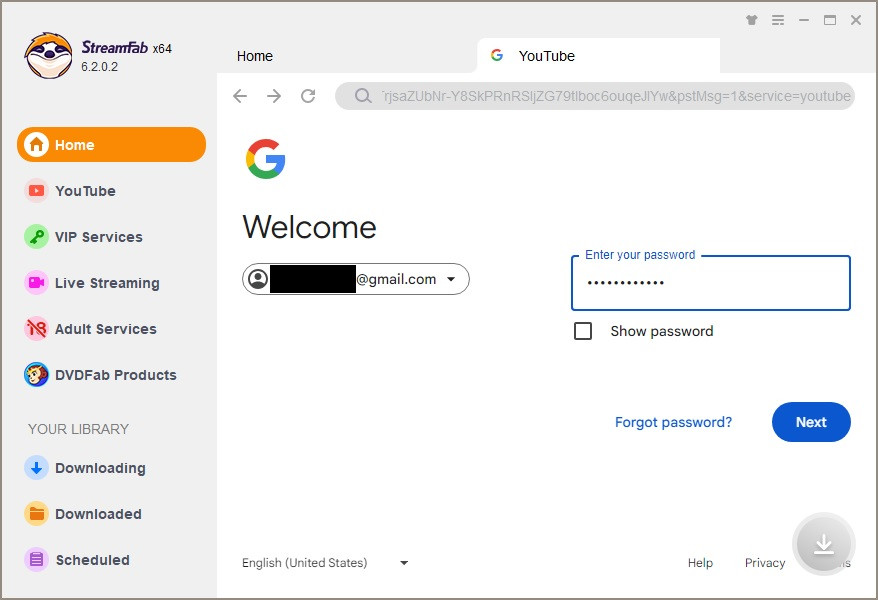Reload the page with refresh icon
Image resolution: width=878 pixels, height=600 pixels.
pos(308,96)
